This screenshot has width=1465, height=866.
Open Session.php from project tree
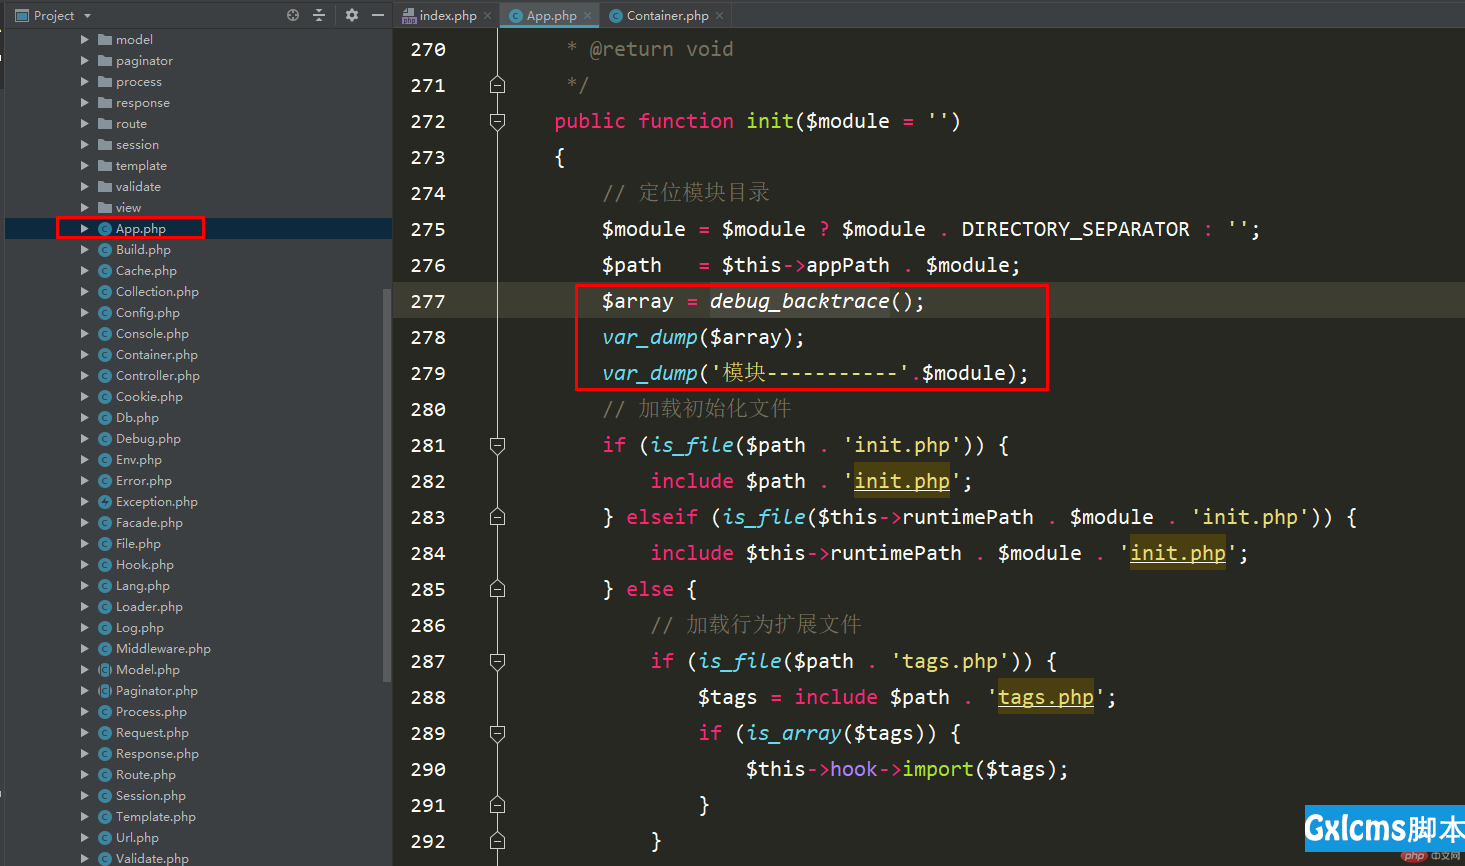151,796
